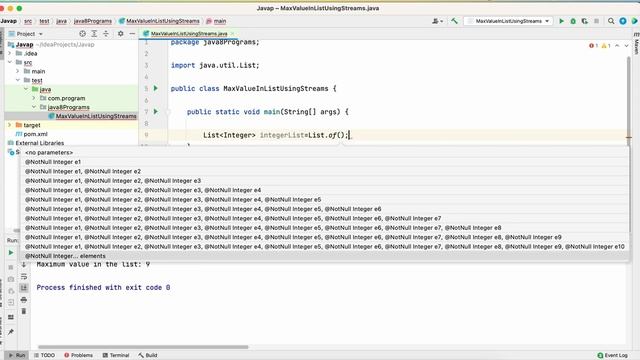Open the Problems tool window tab
Viewport: 640px width, 360px height.
click(78, 355)
